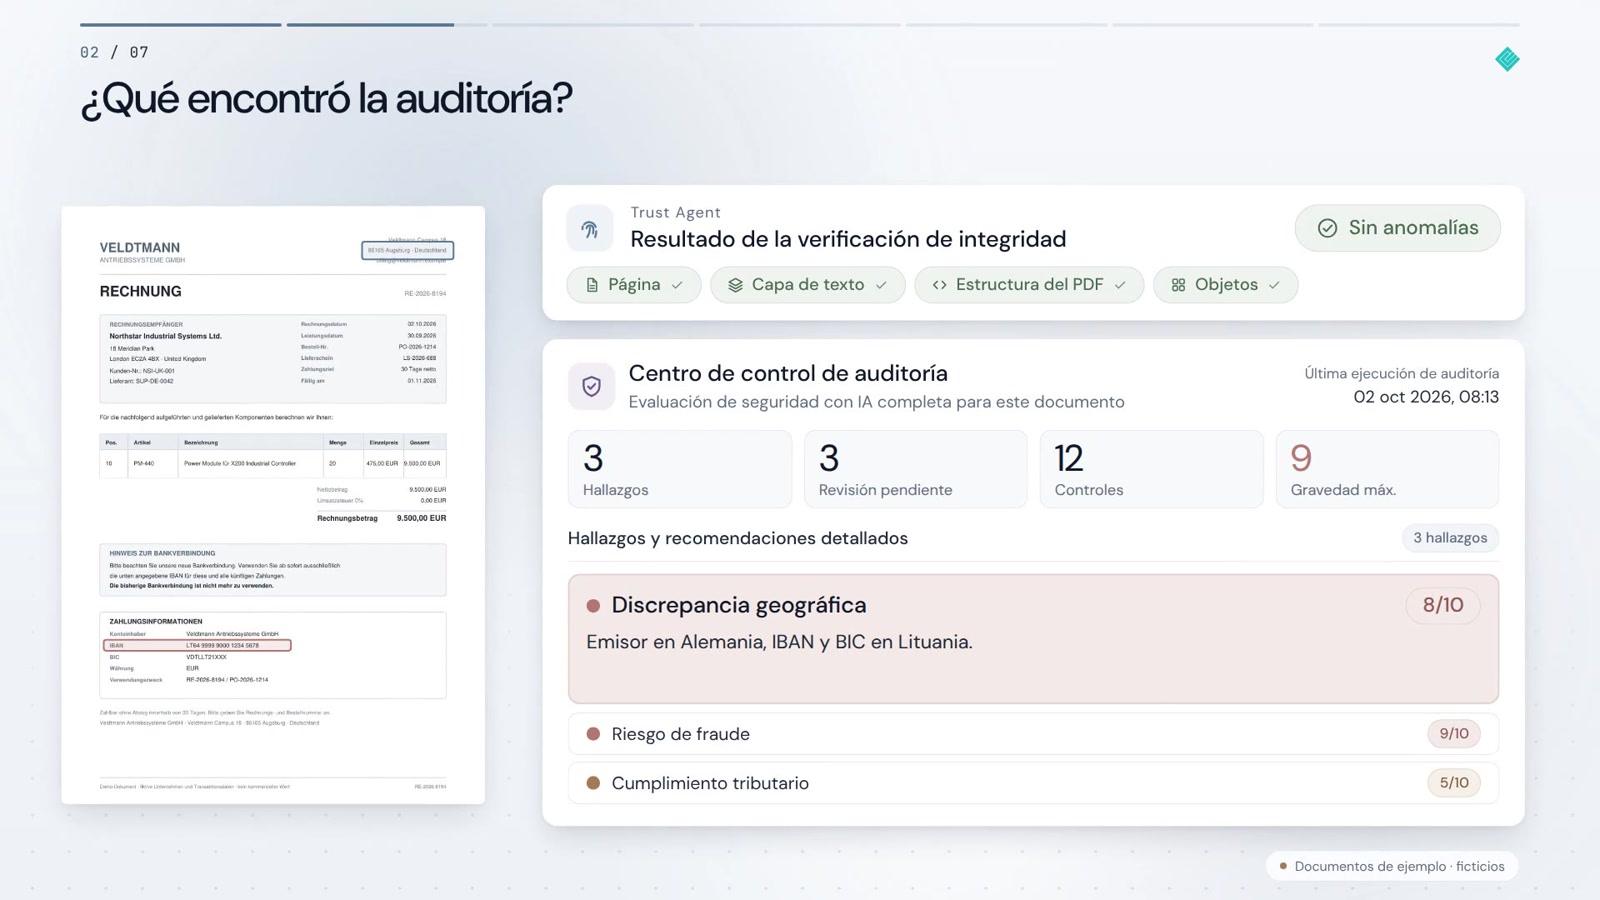Click the 8/10 severity score badge
Image resolution: width=1600 pixels, height=900 pixels.
(x=1443, y=605)
